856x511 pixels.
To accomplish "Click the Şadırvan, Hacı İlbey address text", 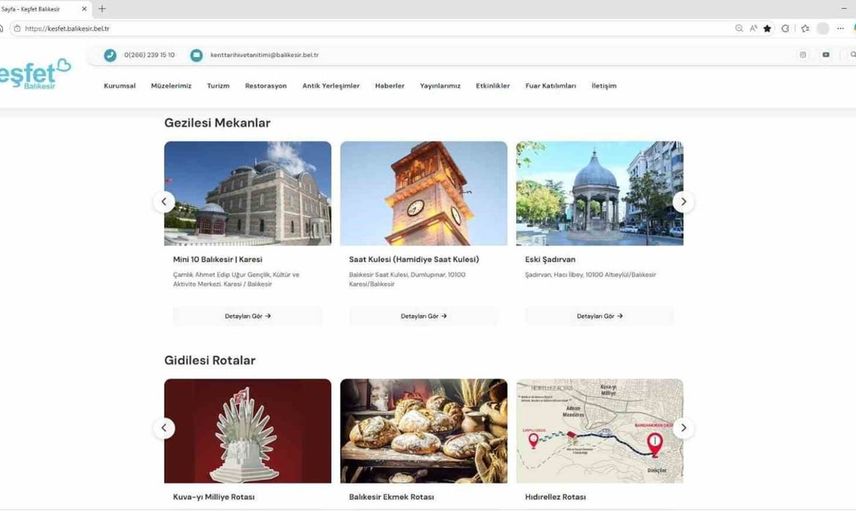I will click(591, 275).
